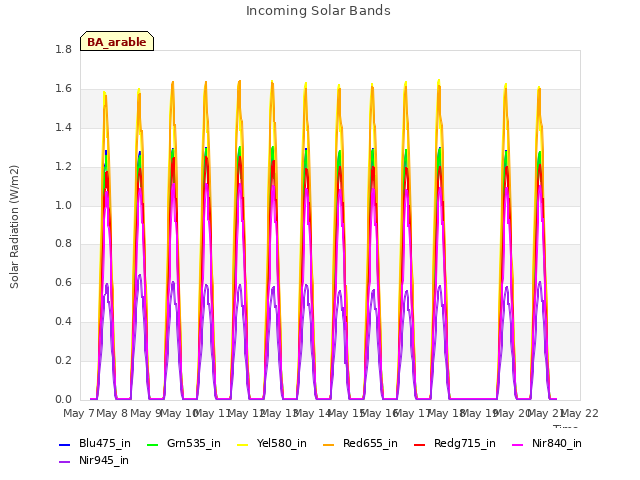Viewport: 640px width, 480px height.
Task: Click the 1.4 y-axis tick label
Action: (63, 128)
